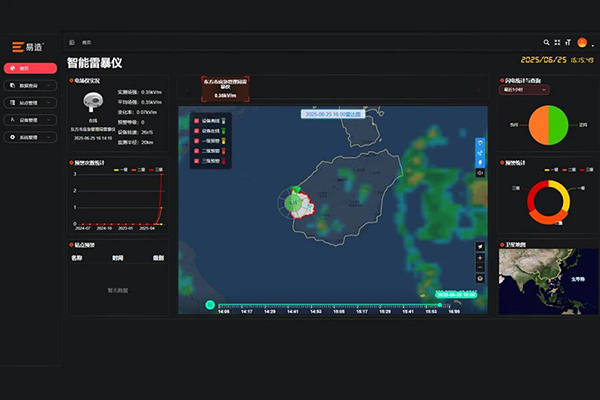Expand the small arrow beside the avatar
Viewport: 600px width, 400px height.
pos(593,46)
